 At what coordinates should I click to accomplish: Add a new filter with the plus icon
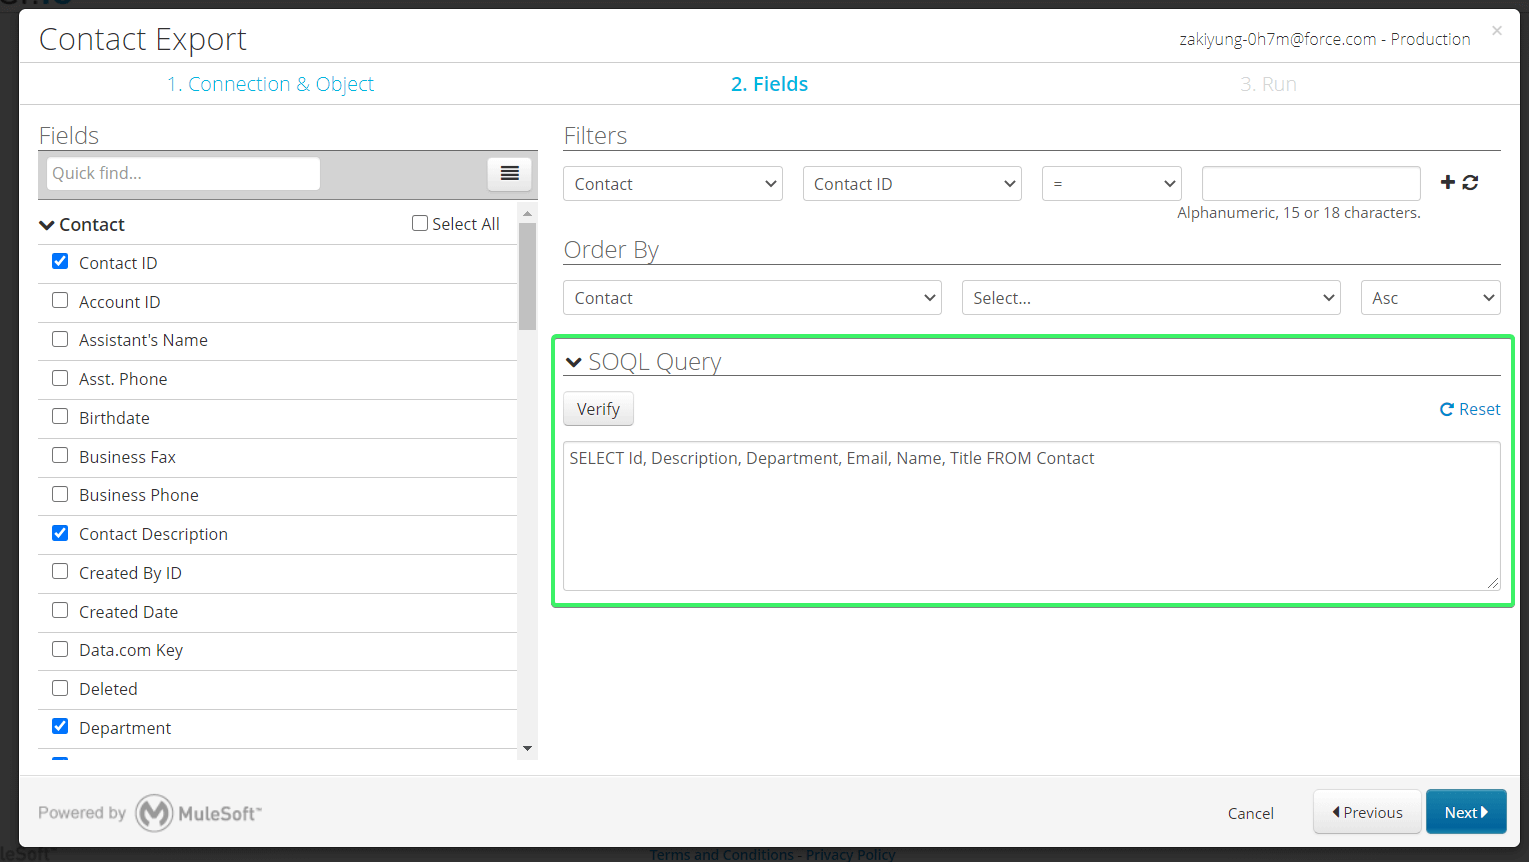1447,182
